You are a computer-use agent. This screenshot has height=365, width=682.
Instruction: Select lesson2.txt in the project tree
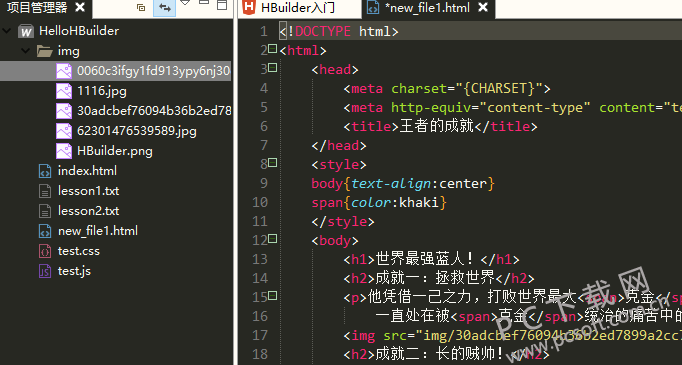point(88,211)
